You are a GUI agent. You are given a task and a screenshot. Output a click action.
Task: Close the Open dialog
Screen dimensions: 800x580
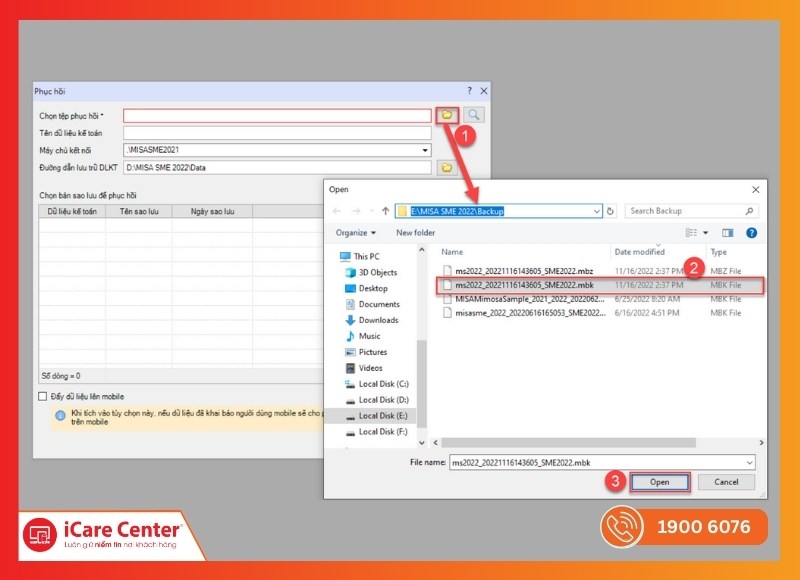pos(756,189)
